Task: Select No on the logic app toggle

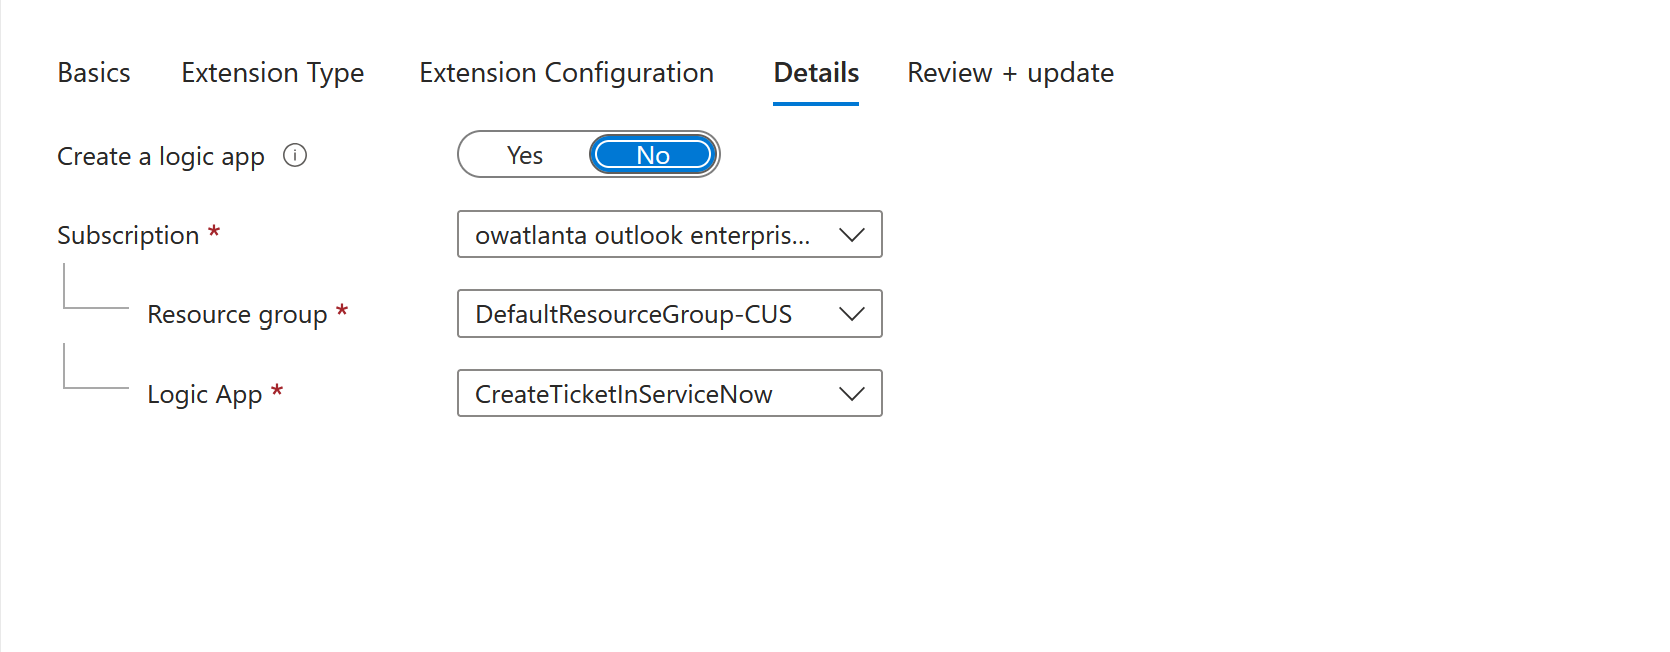Action: (x=653, y=155)
